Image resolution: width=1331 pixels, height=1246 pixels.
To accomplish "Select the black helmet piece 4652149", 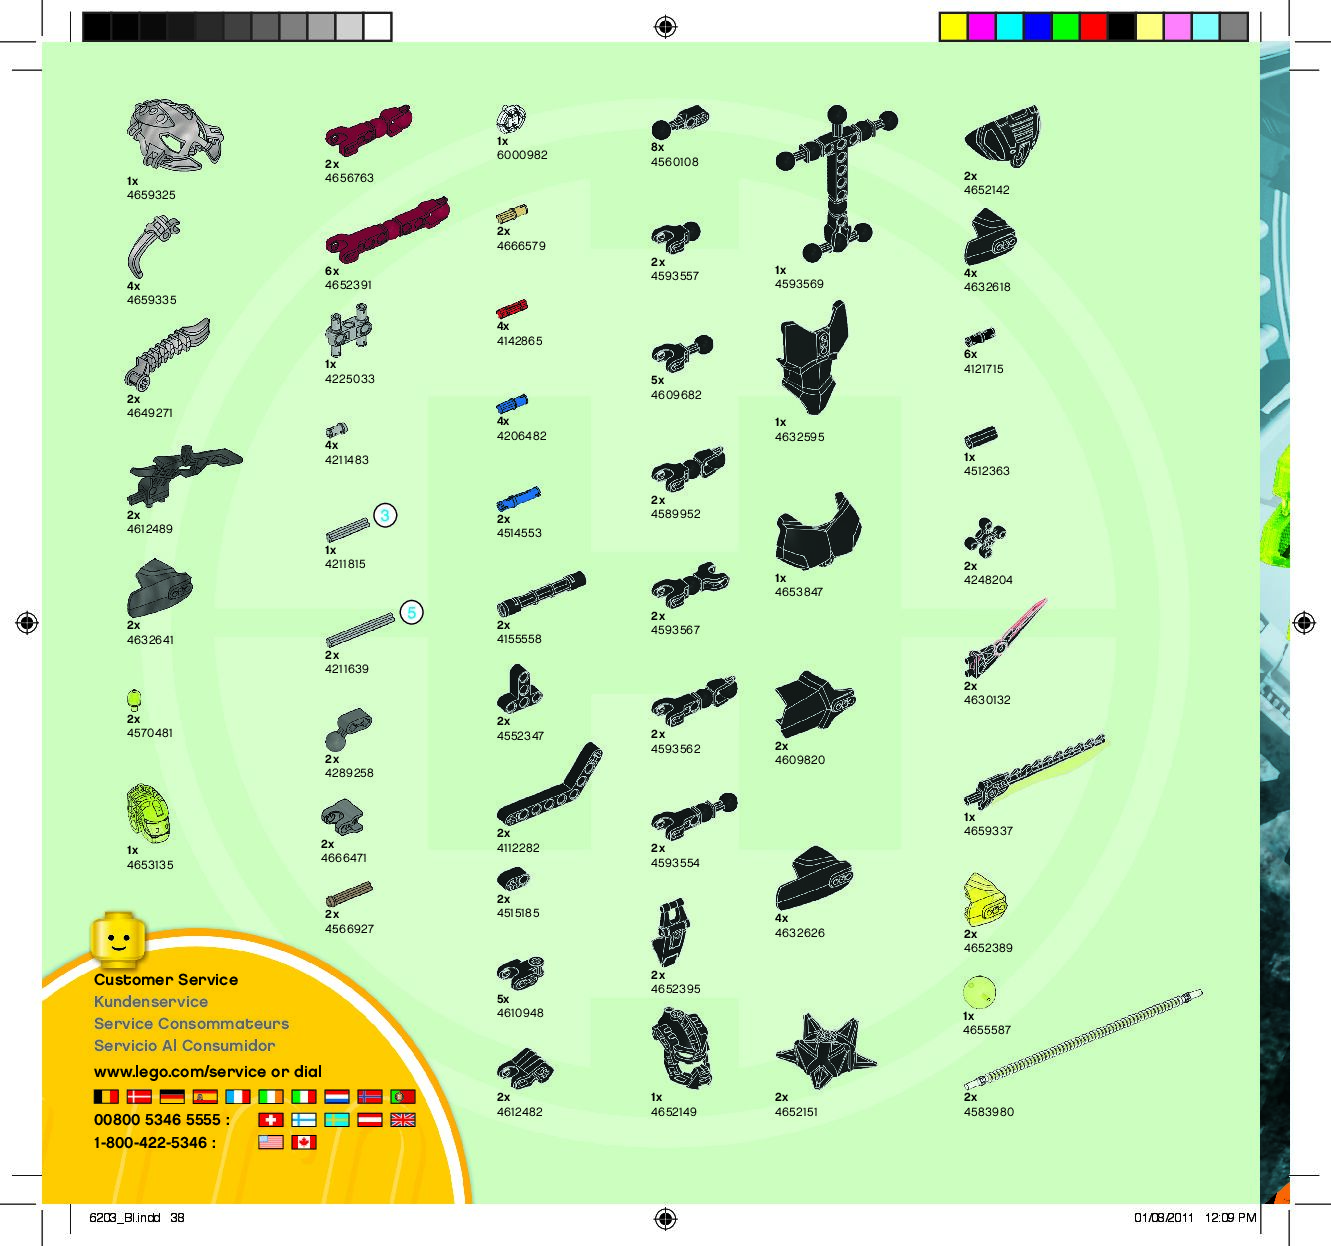I will [682, 1047].
